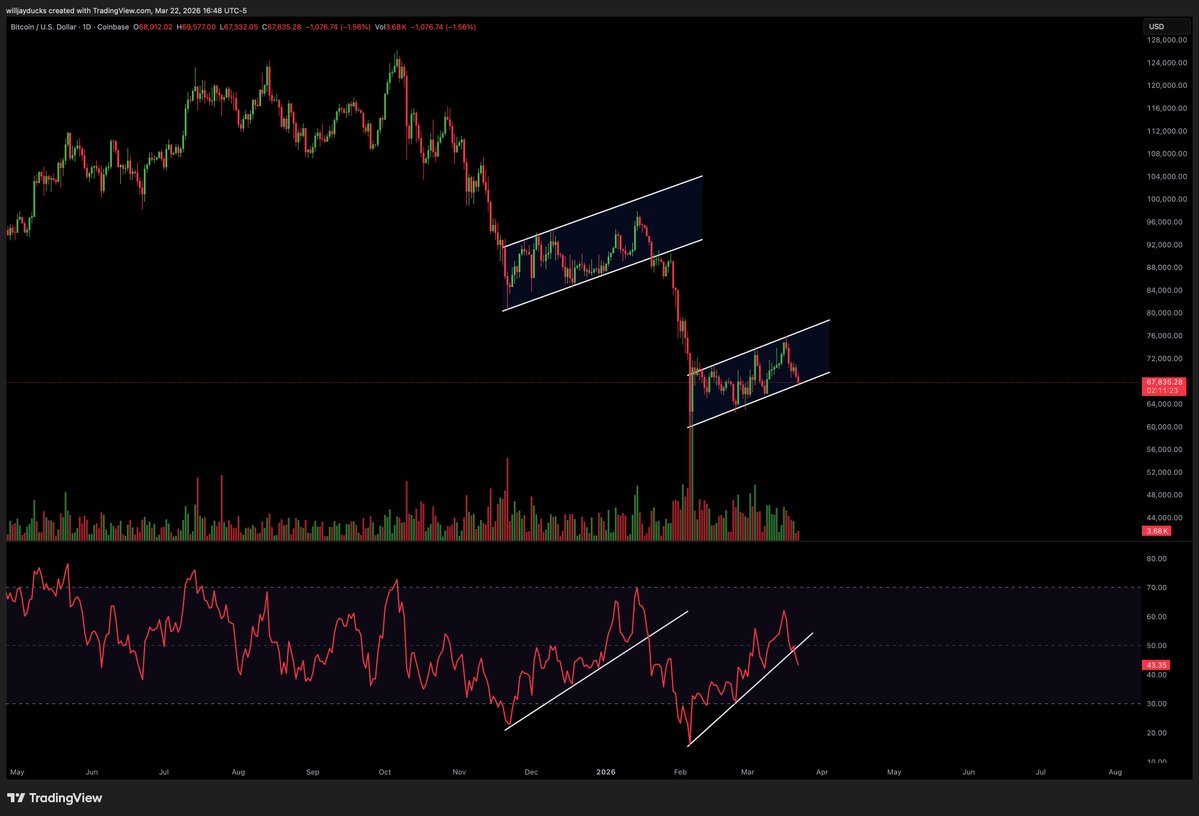Click the 70.00 RSI axis label
The height and width of the screenshot is (816, 1199).
click(x=1157, y=588)
